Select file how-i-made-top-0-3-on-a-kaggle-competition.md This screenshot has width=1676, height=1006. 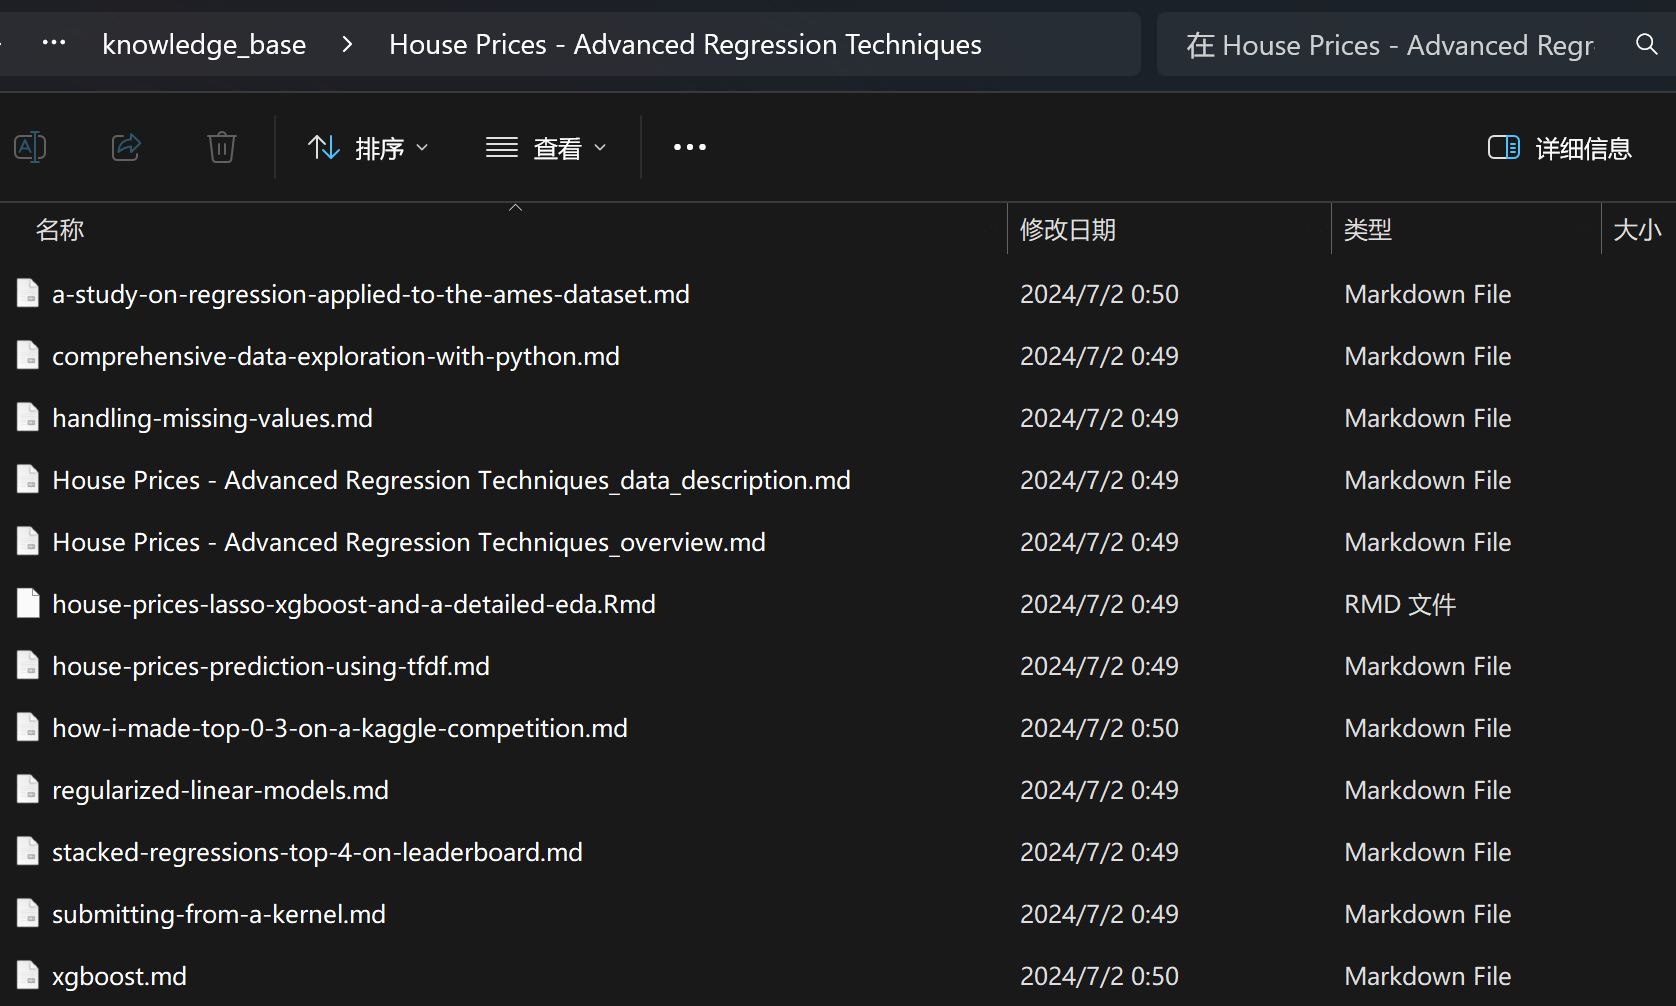[340, 728]
